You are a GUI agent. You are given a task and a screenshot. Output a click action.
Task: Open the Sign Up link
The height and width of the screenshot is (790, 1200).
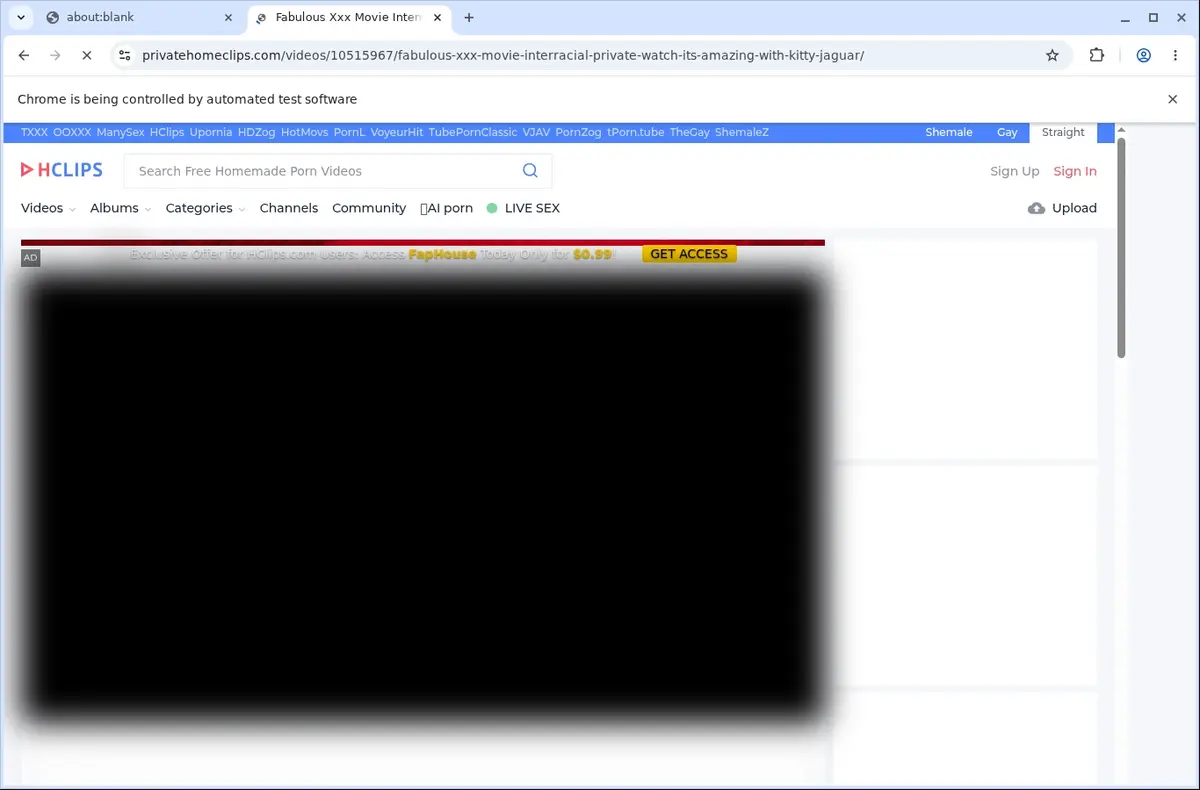coord(1014,171)
